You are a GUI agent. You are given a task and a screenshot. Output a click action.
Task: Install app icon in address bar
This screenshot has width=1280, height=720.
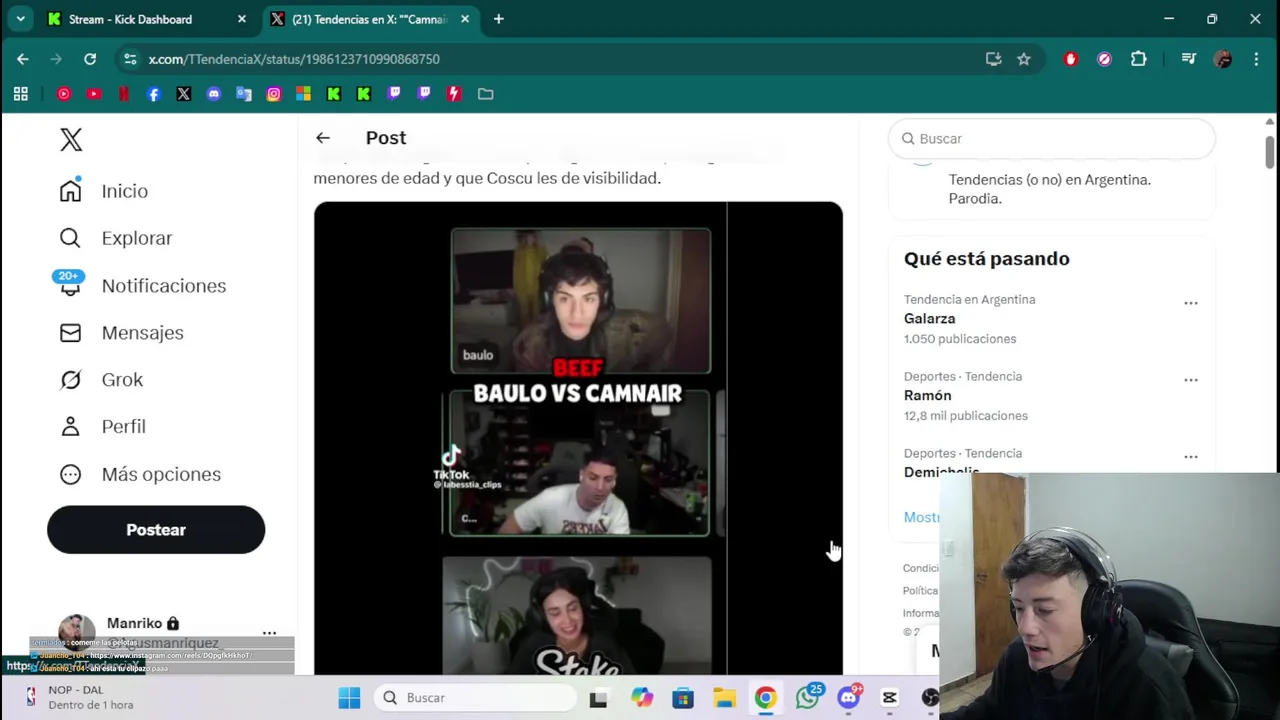click(x=993, y=59)
